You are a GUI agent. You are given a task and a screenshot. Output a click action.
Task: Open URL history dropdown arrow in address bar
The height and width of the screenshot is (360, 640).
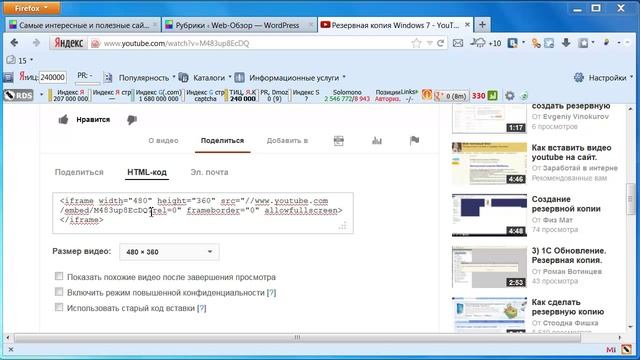(x=429, y=43)
